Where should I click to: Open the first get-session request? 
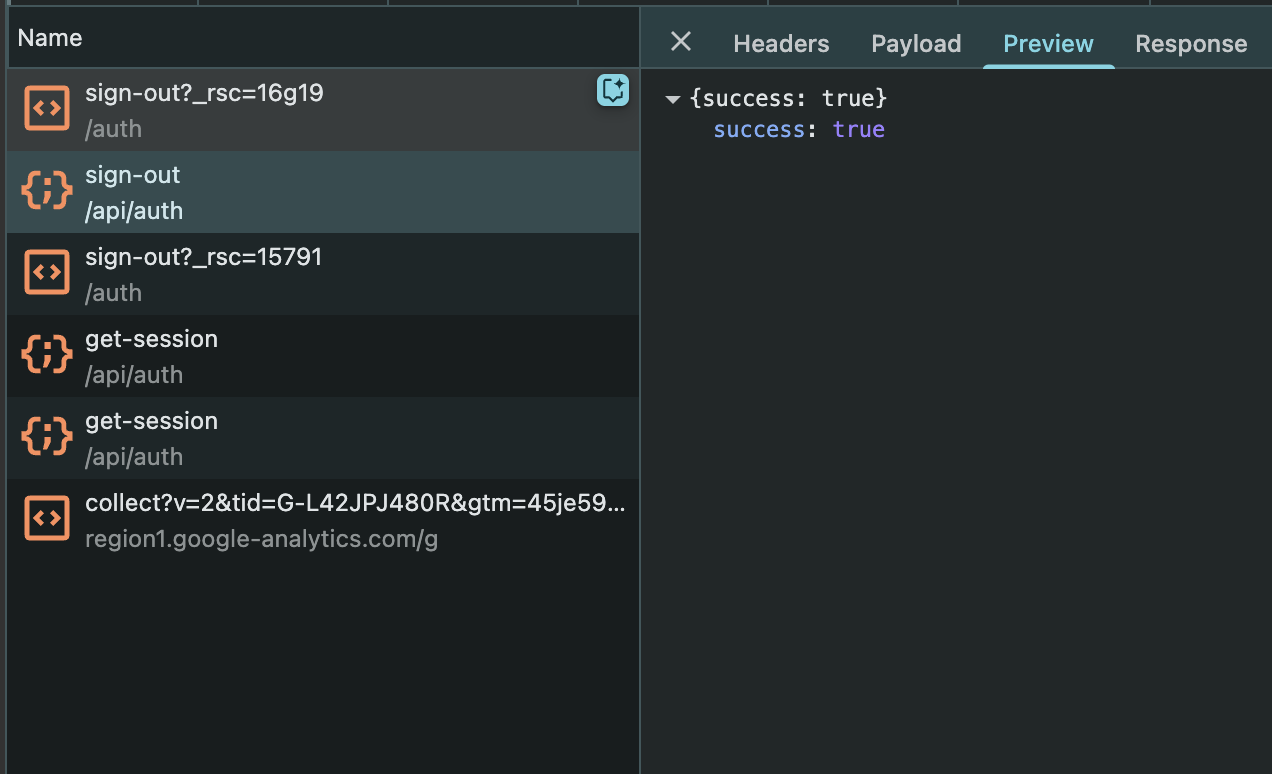[300, 355]
